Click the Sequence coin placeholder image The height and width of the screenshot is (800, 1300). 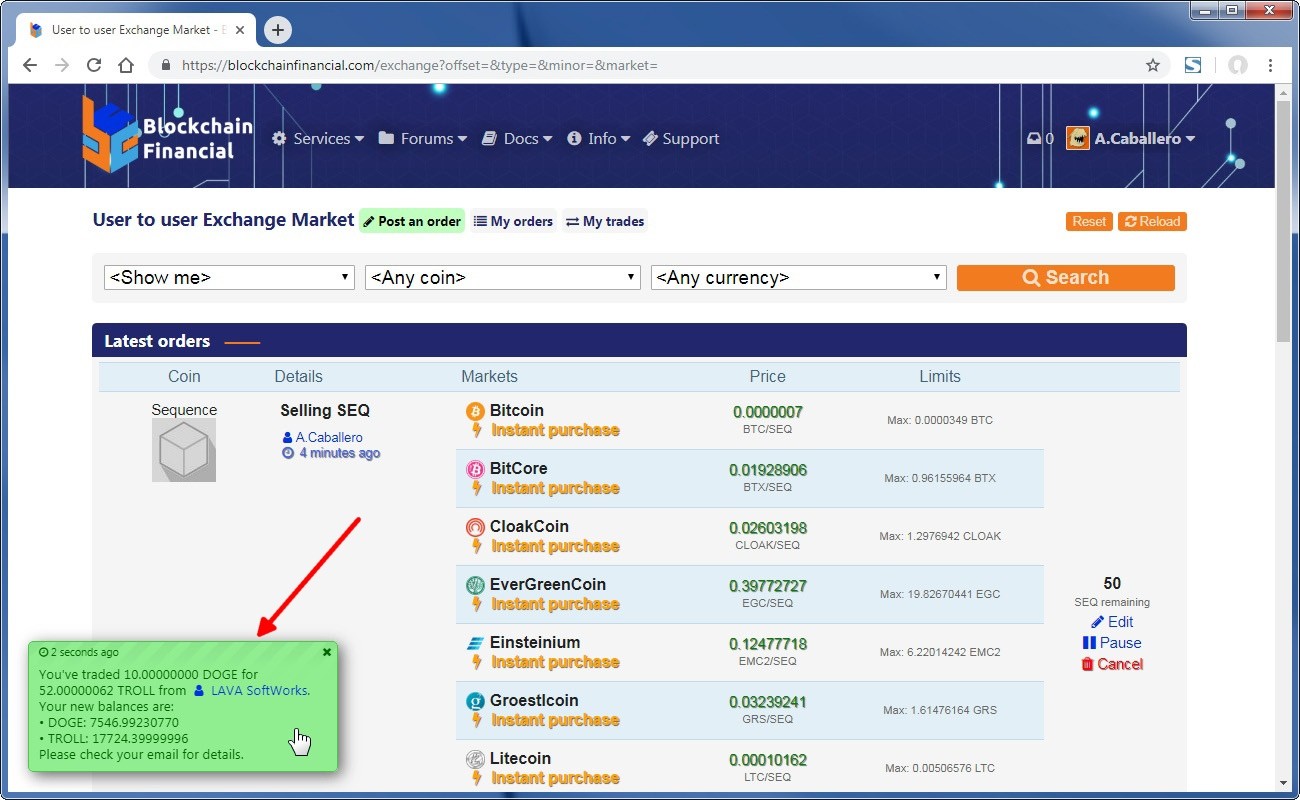pos(184,450)
